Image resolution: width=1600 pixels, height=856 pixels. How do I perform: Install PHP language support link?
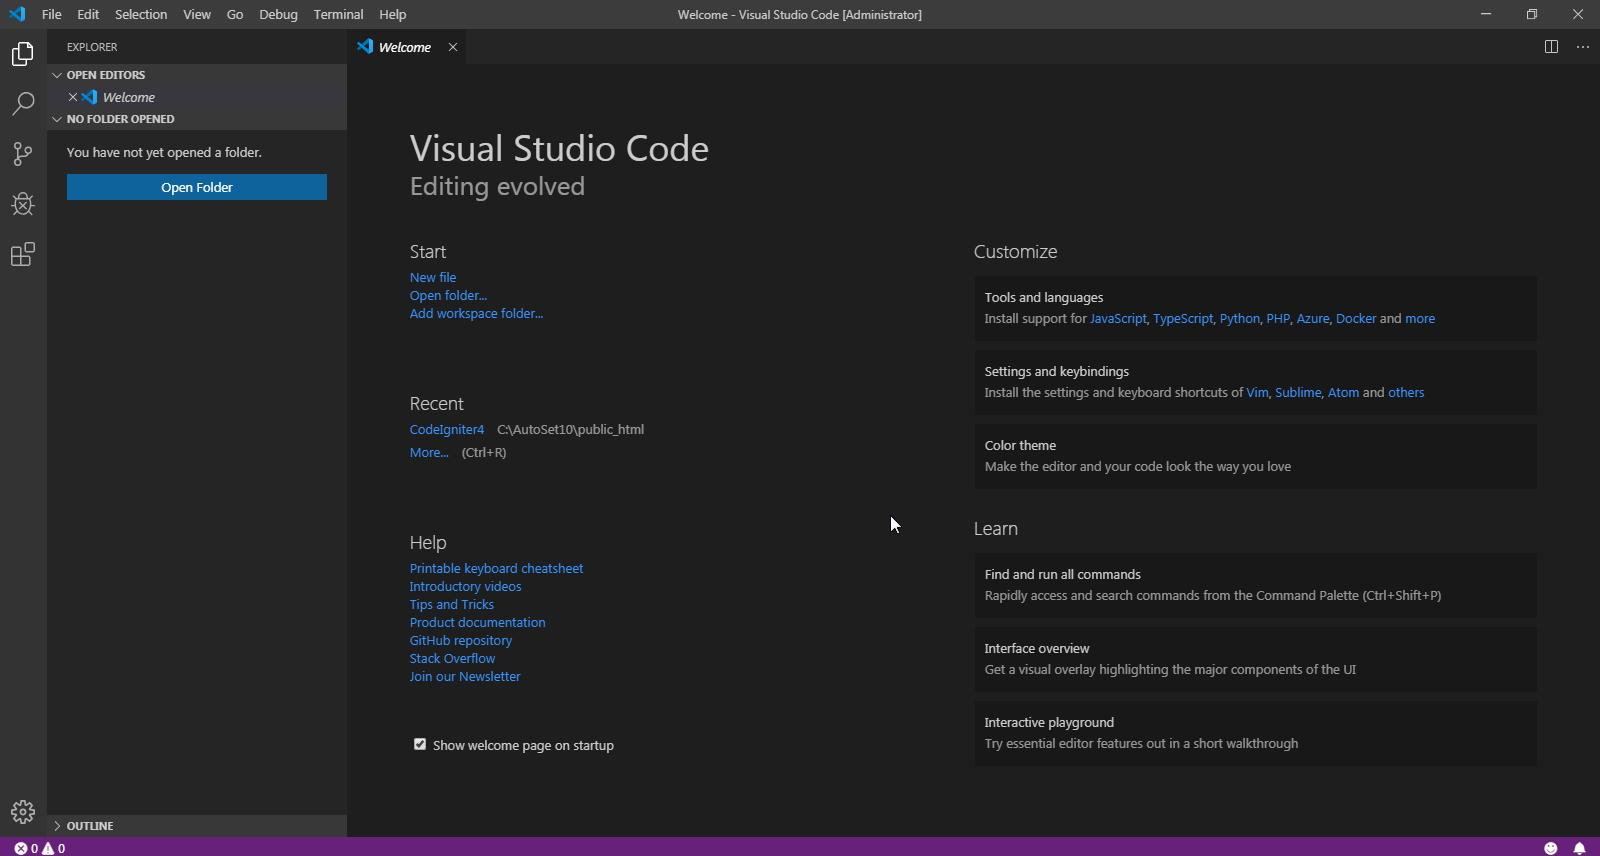pyautogui.click(x=1278, y=318)
